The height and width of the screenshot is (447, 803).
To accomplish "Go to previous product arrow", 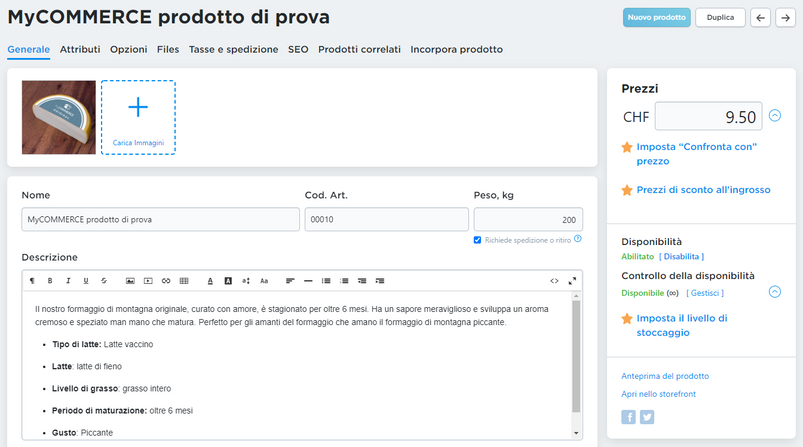I will tap(760, 17).
